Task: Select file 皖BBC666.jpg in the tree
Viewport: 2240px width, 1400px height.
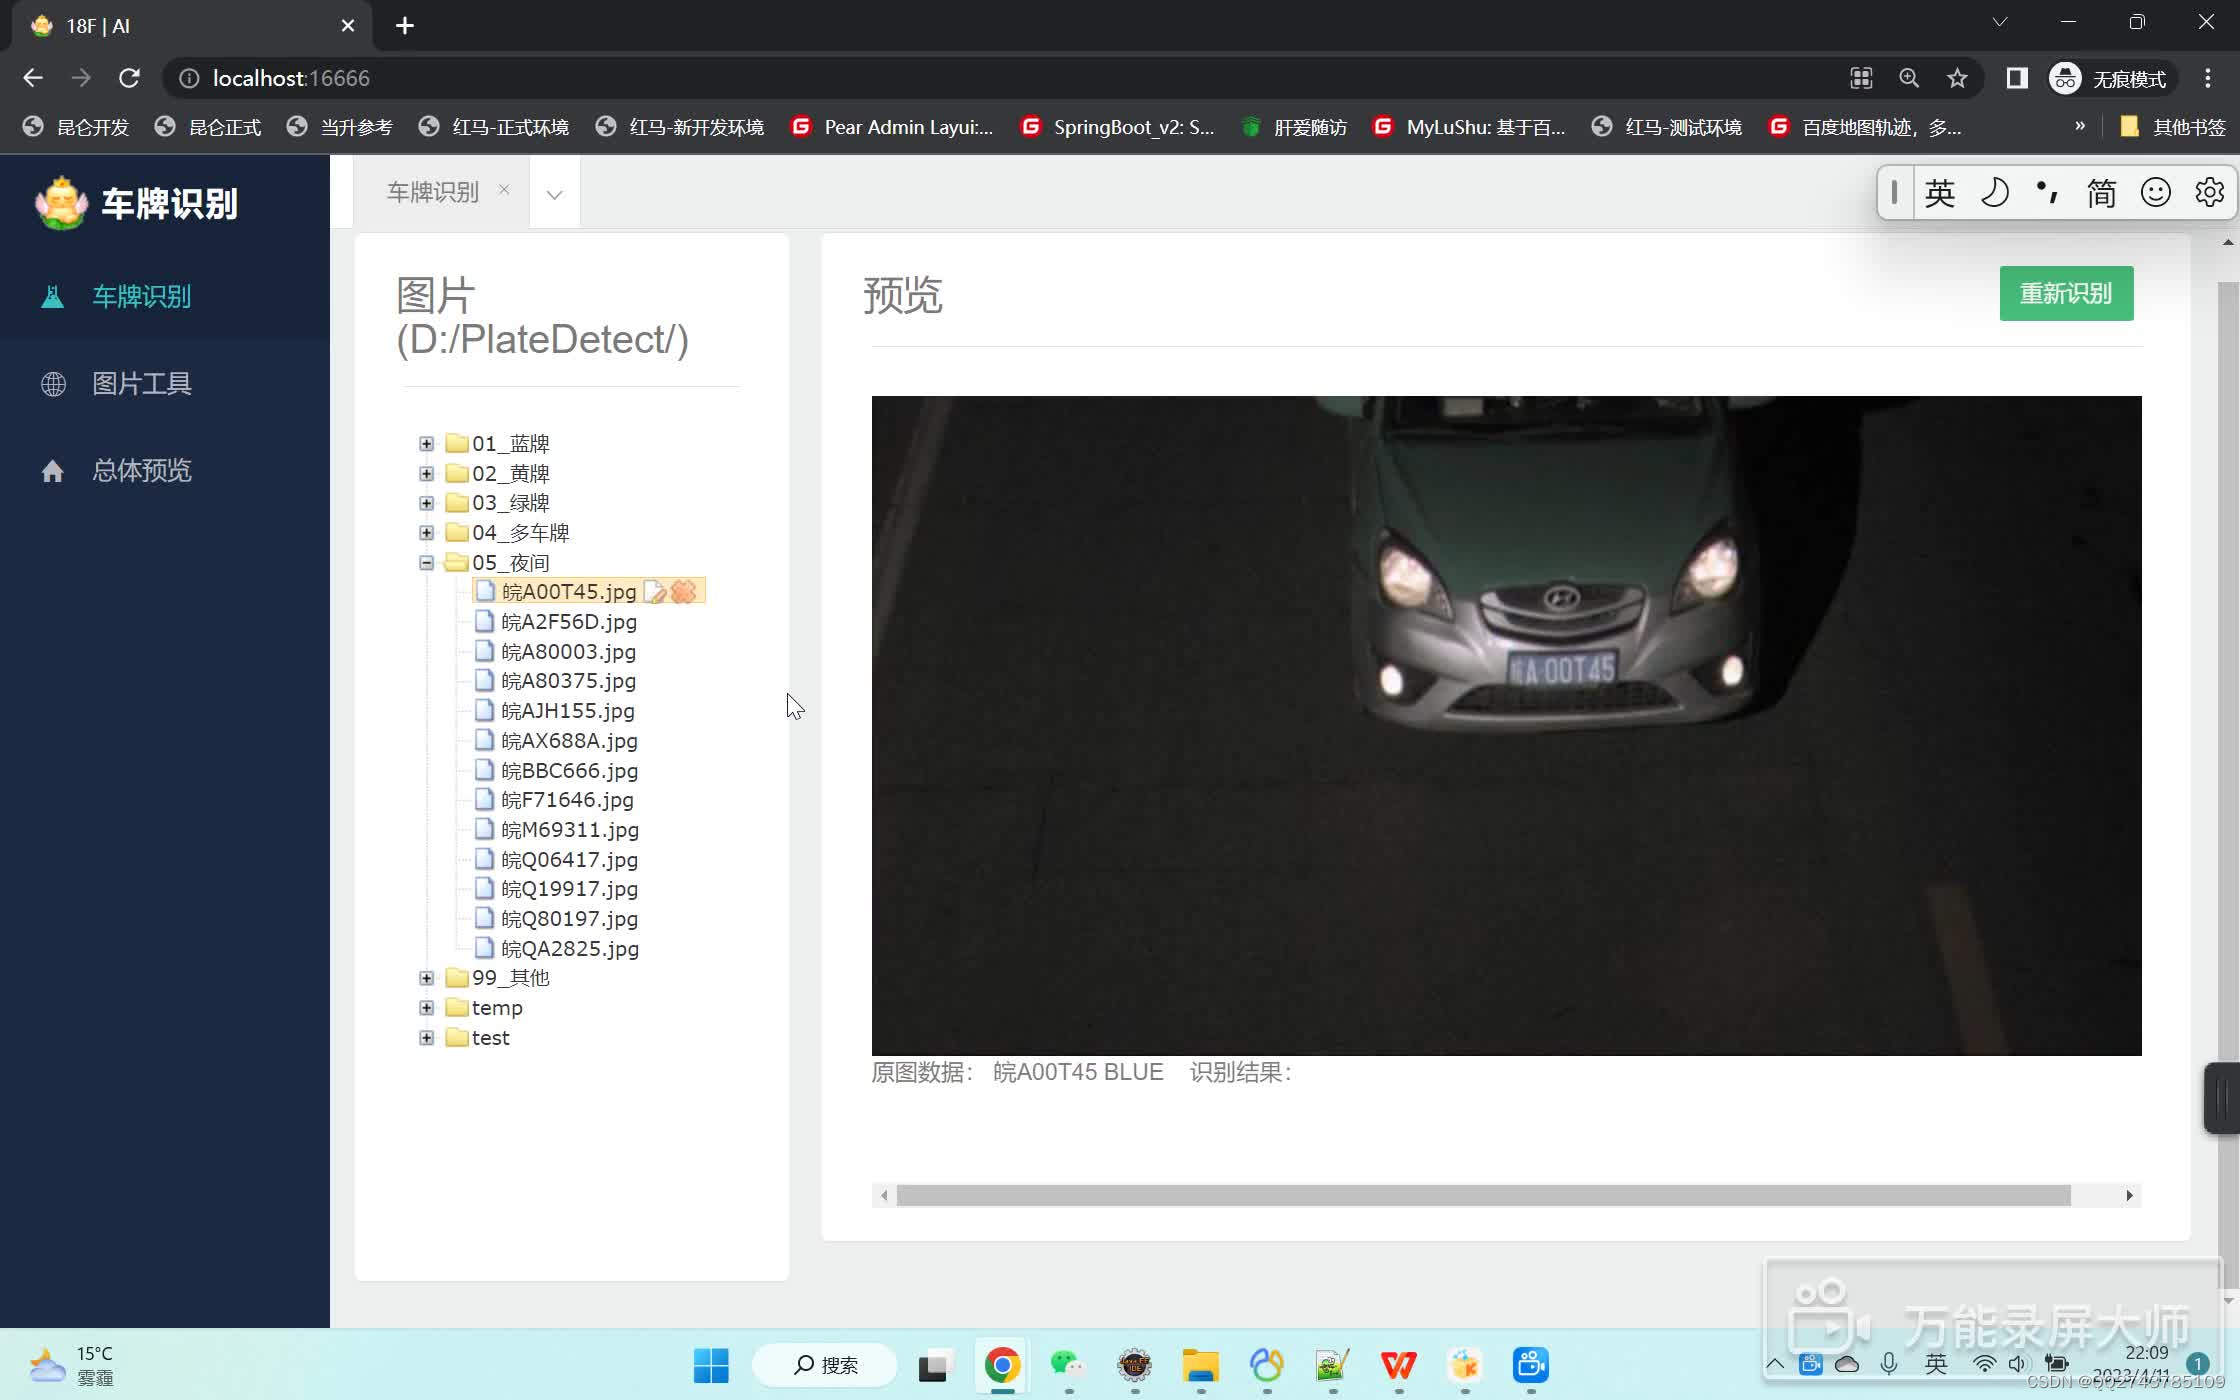Action: click(x=569, y=771)
